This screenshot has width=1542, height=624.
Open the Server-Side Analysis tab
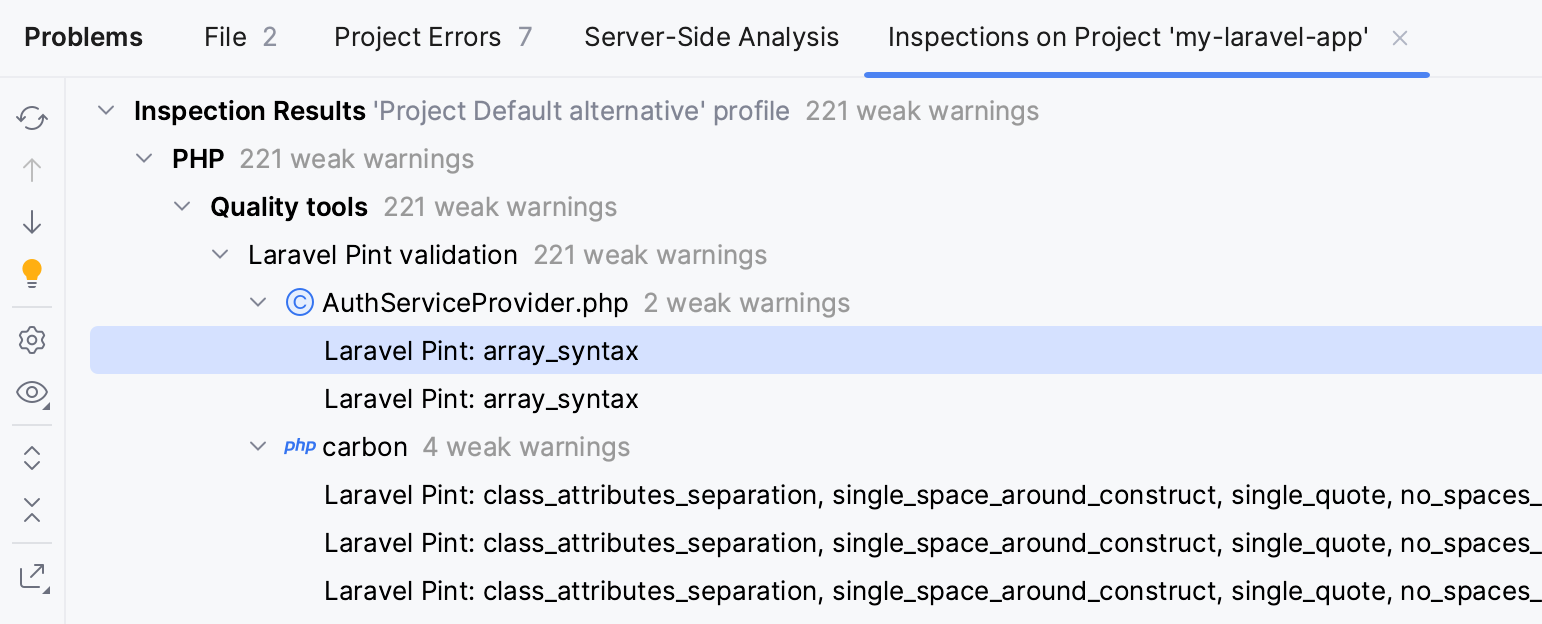(711, 37)
